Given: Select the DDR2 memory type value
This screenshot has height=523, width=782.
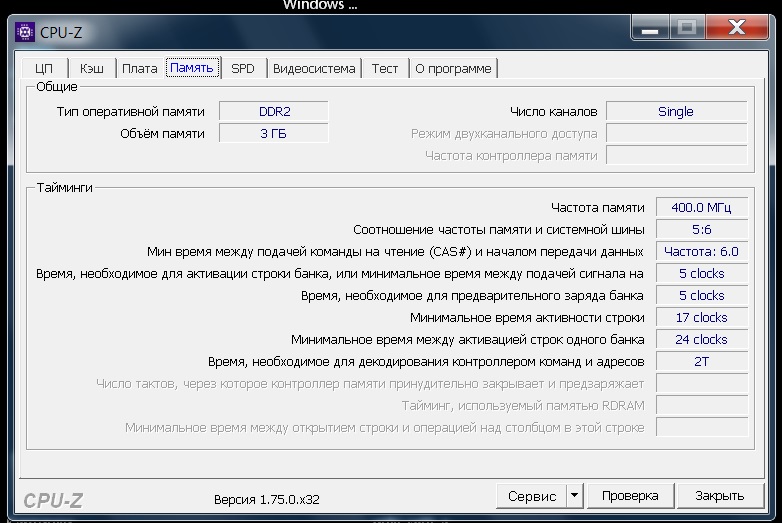Looking at the screenshot, I should 274,112.
